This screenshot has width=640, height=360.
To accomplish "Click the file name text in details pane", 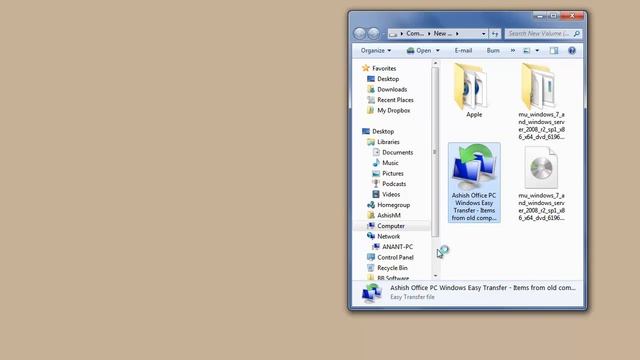I will pos(483,288).
